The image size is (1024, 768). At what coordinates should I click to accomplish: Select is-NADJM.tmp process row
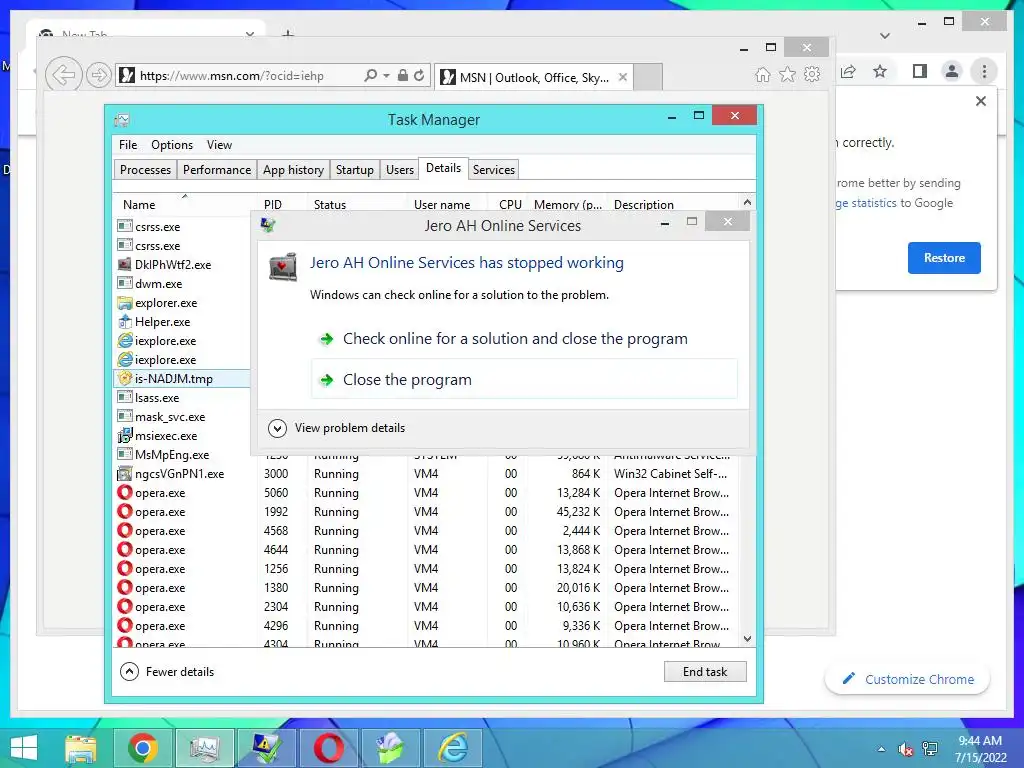coord(183,379)
